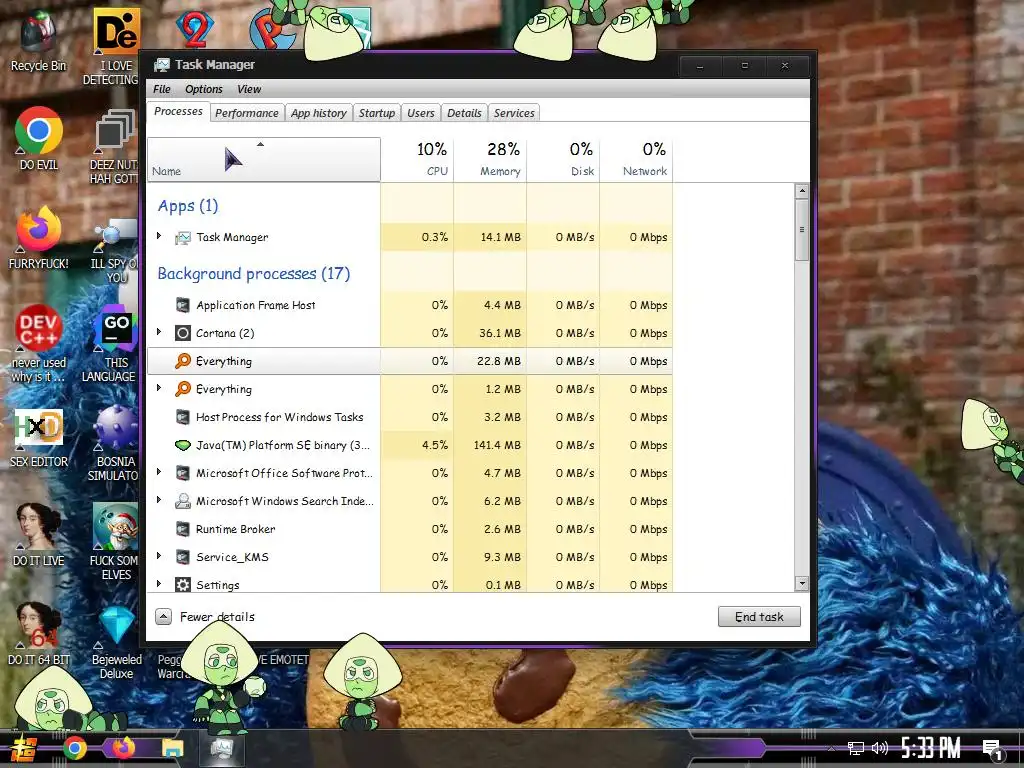Open File Explorer from the taskbar

173,748
